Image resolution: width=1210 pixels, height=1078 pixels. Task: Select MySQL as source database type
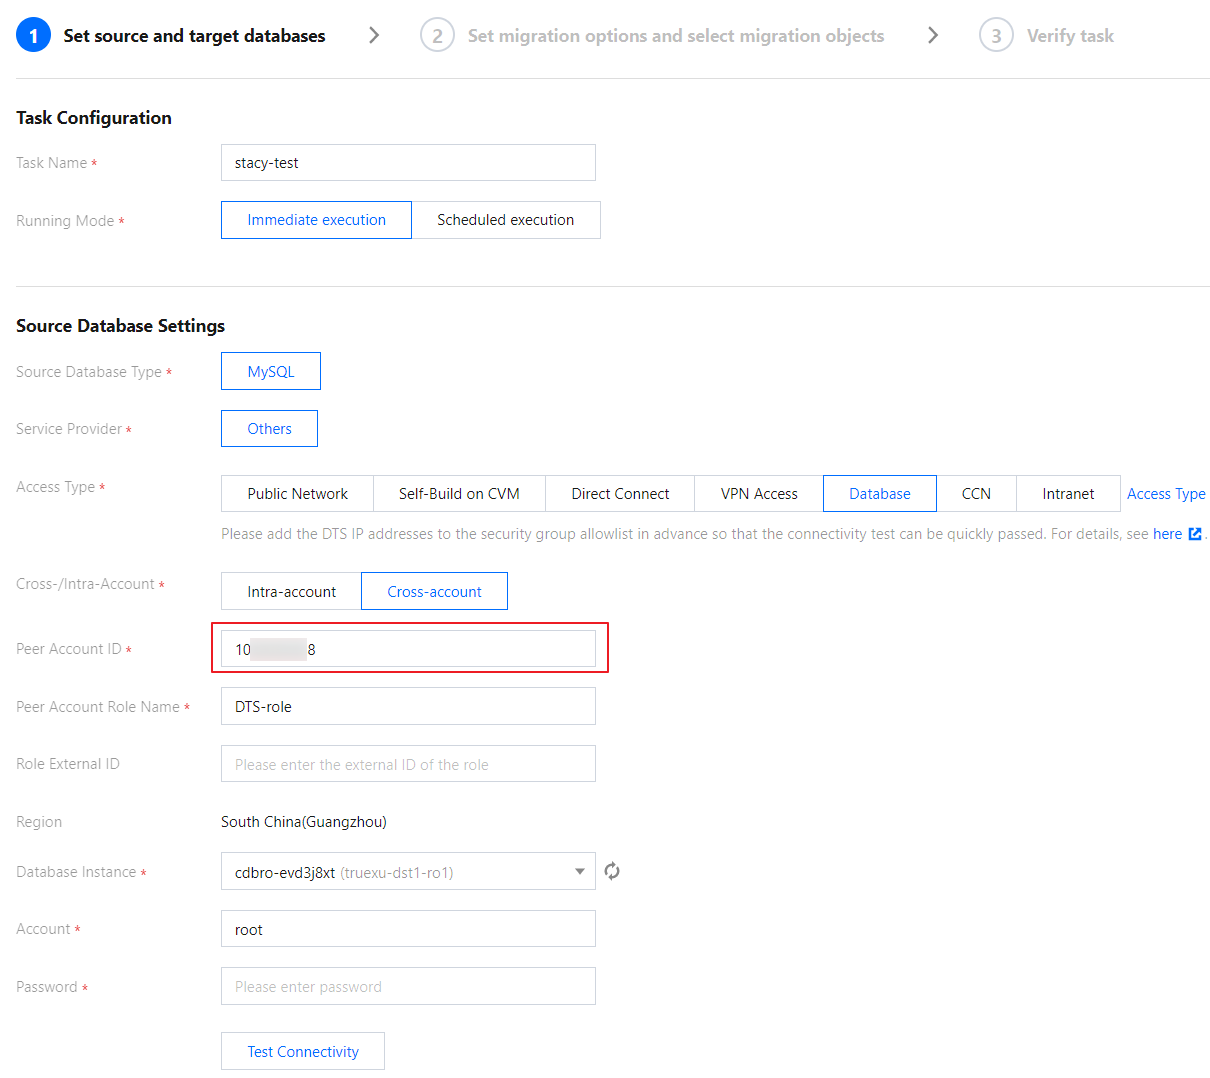click(x=271, y=371)
